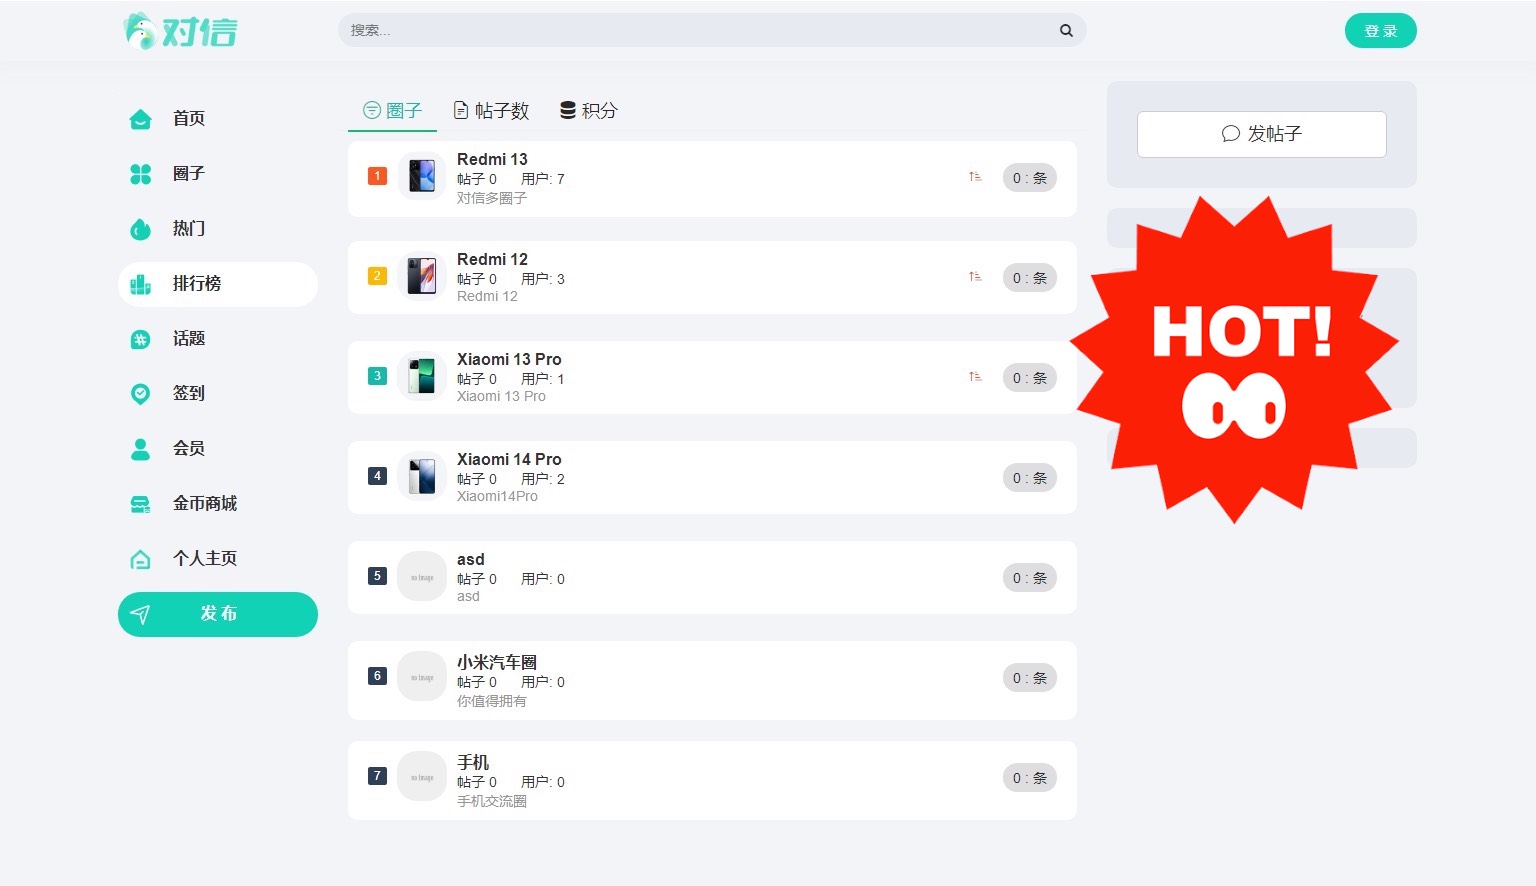
Task: Switch to the 积分 tab
Action: click(x=589, y=110)
